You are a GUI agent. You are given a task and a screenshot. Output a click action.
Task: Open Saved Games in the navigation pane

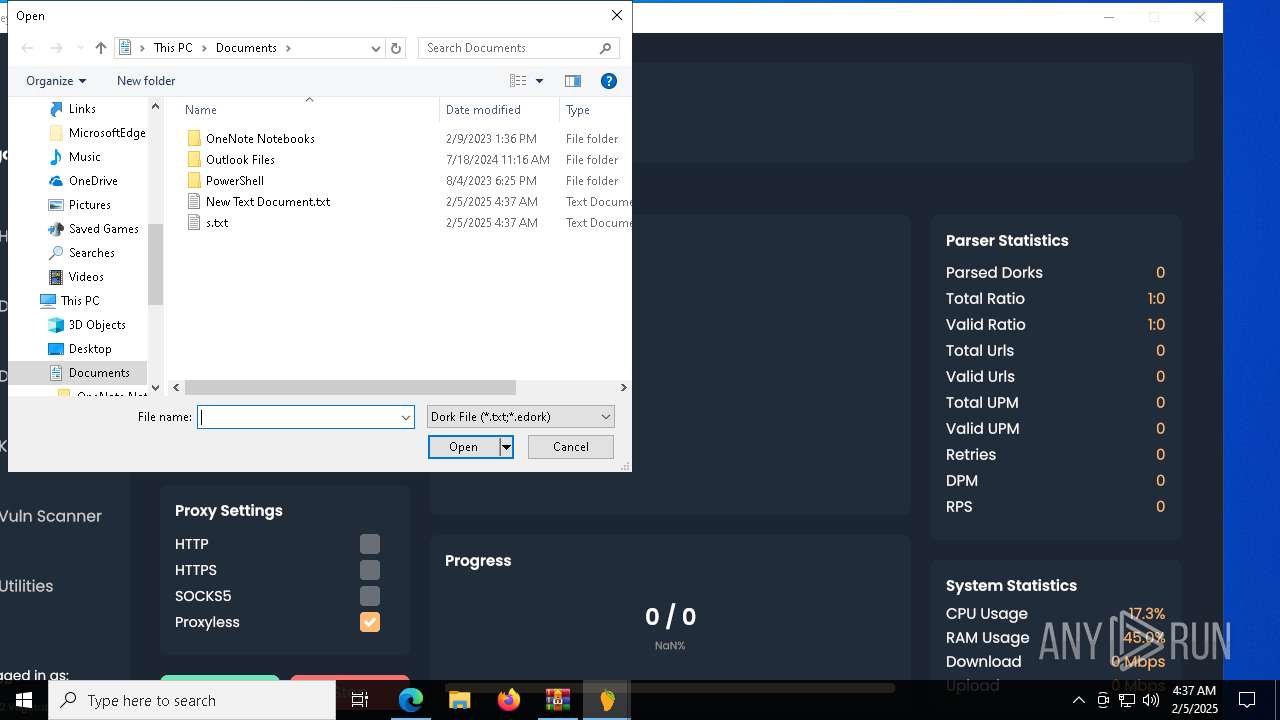pos(103,229)
